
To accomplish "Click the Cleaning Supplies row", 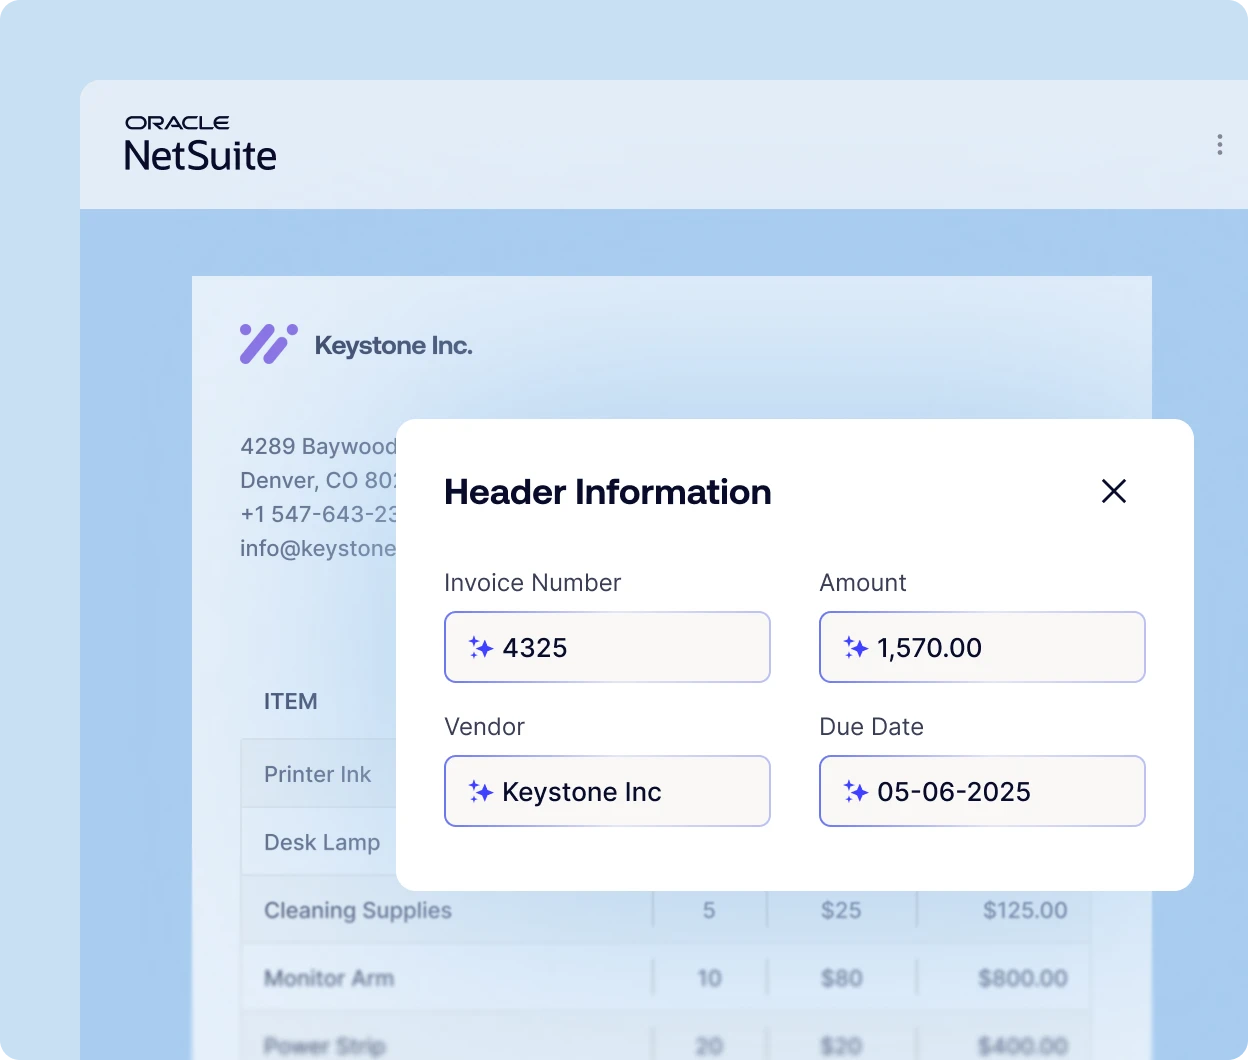I will (358, 910).
